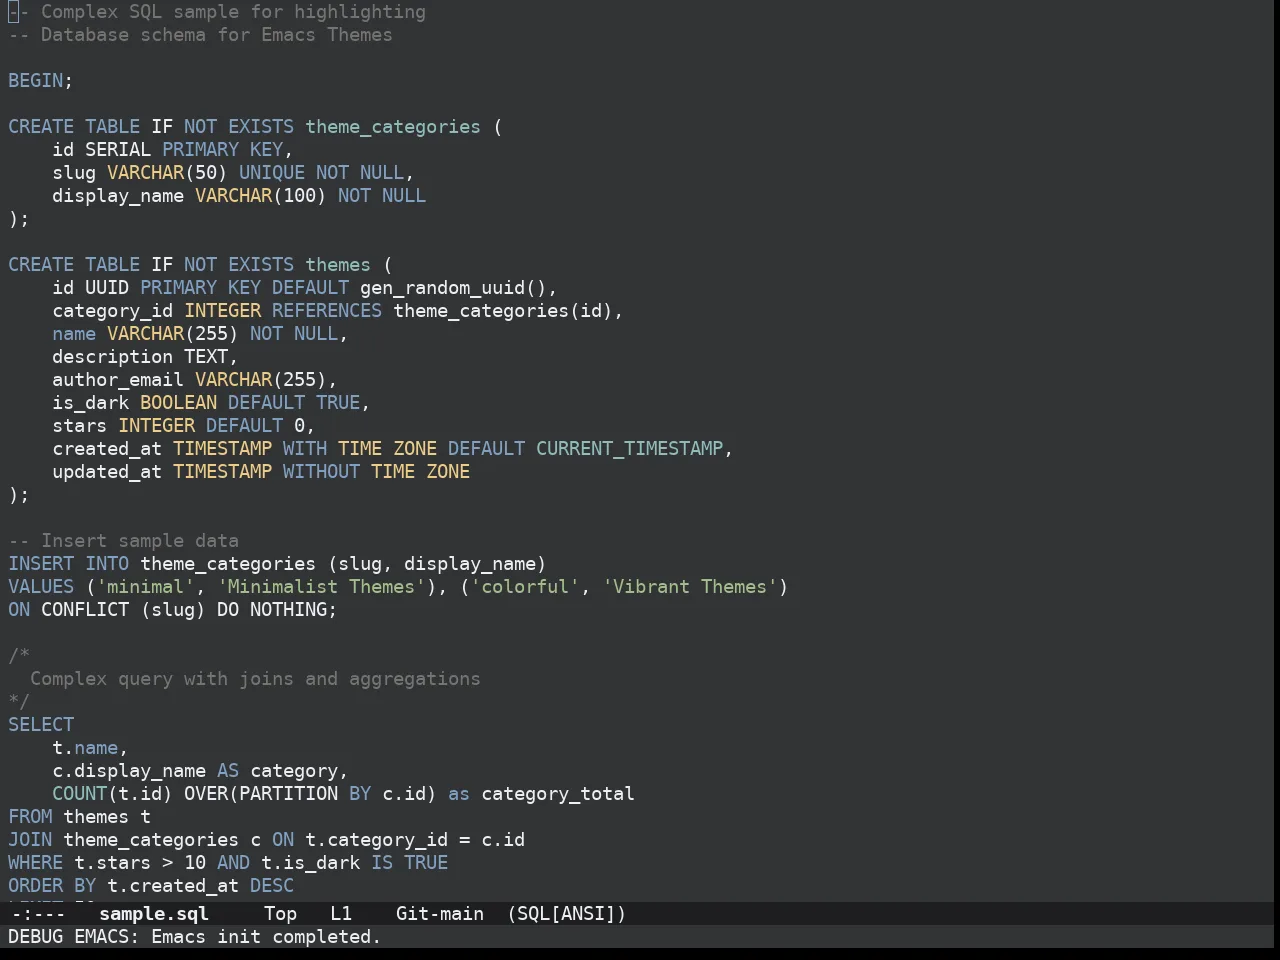The width and height of the screenshot is (1280, 960).
Task: Click 'Complex query with joins and aggregations' comment
Action: (255, 678)
